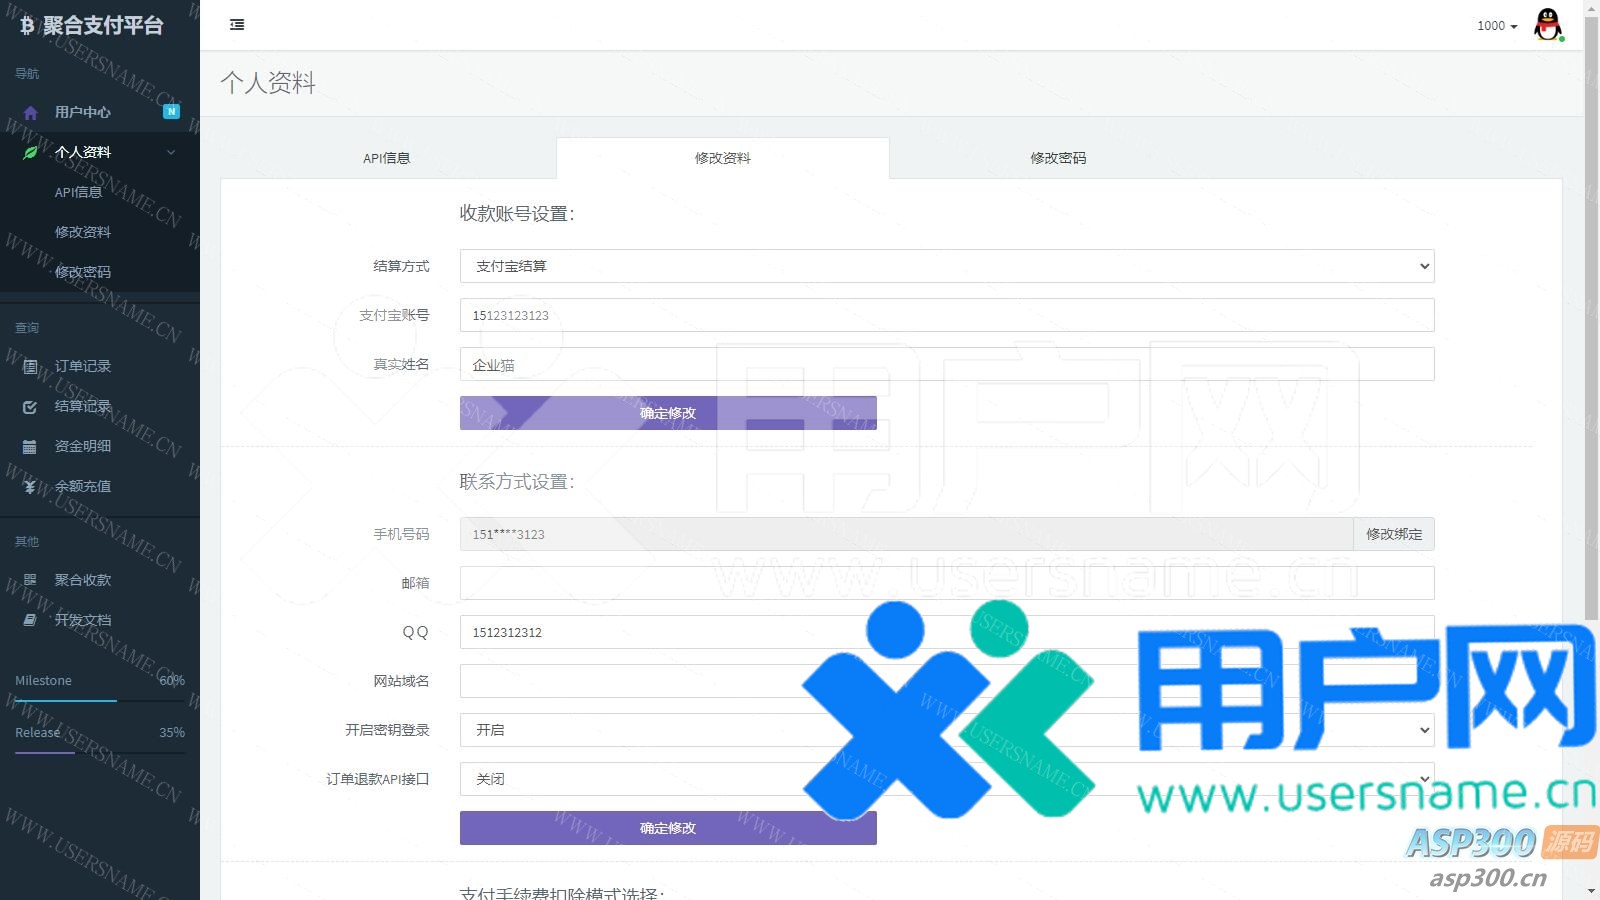
Task: Click the 资金明细 calendar icon
Action: 30,447
